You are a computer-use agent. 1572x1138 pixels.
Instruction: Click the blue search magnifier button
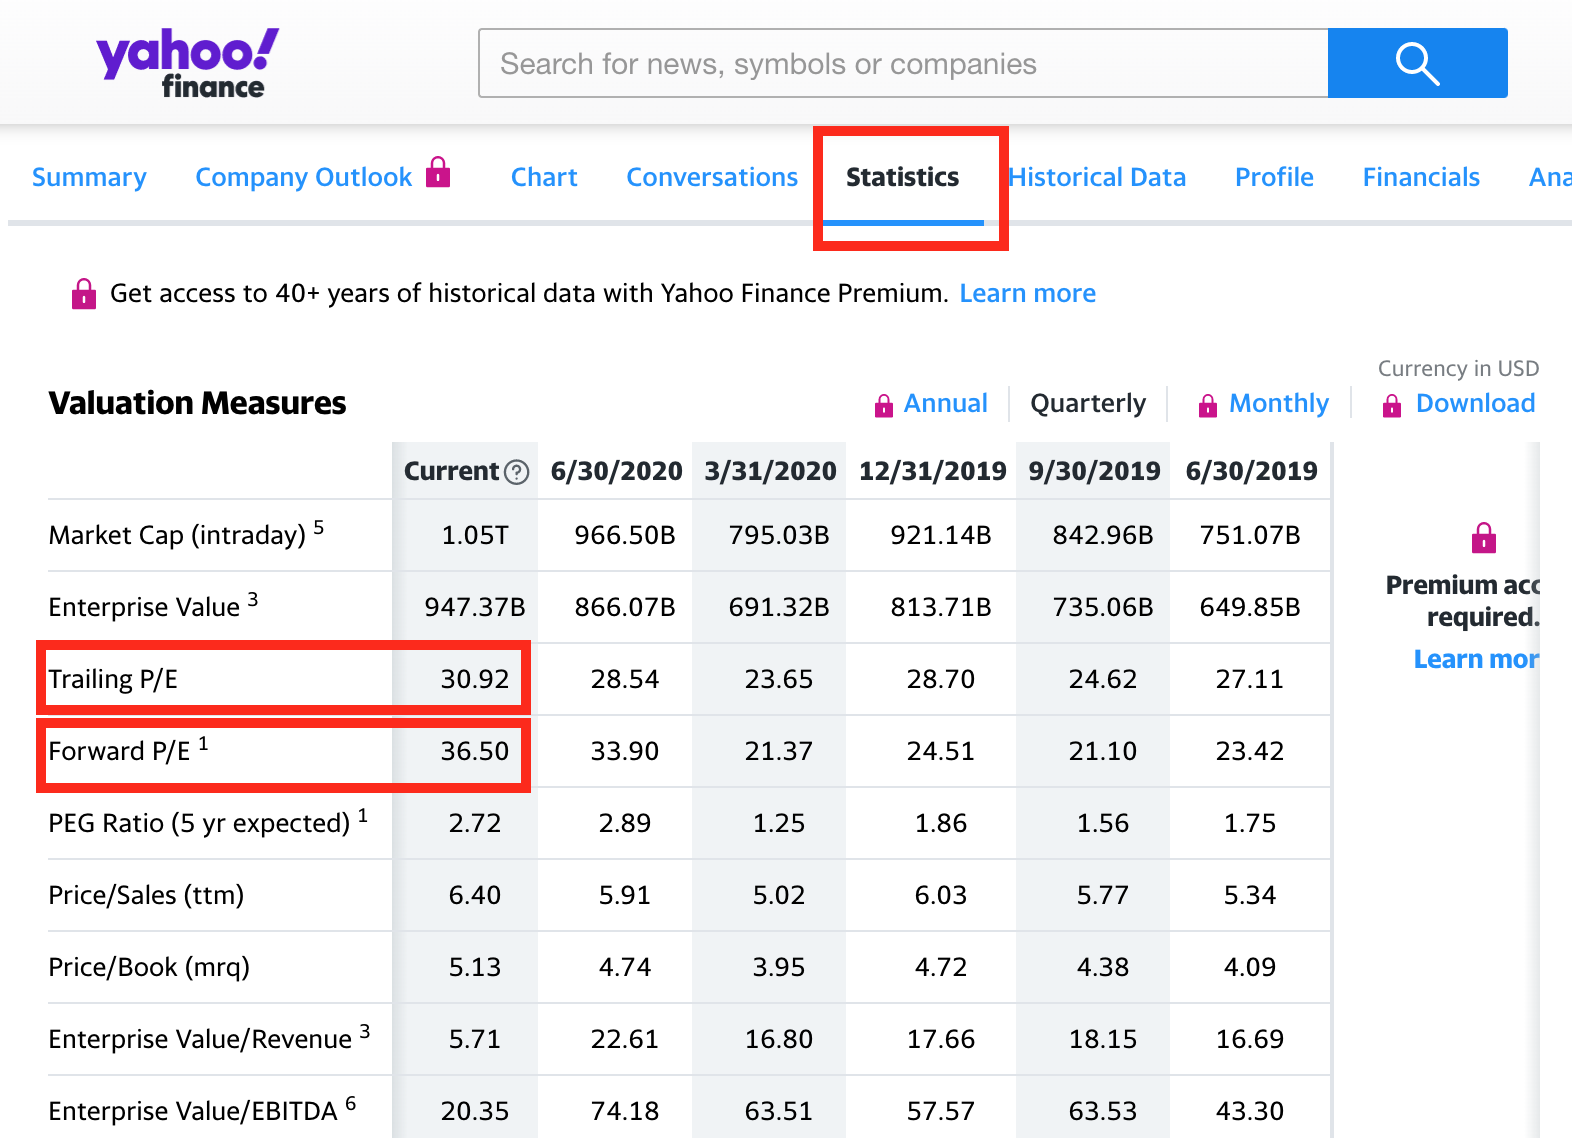1417,63
